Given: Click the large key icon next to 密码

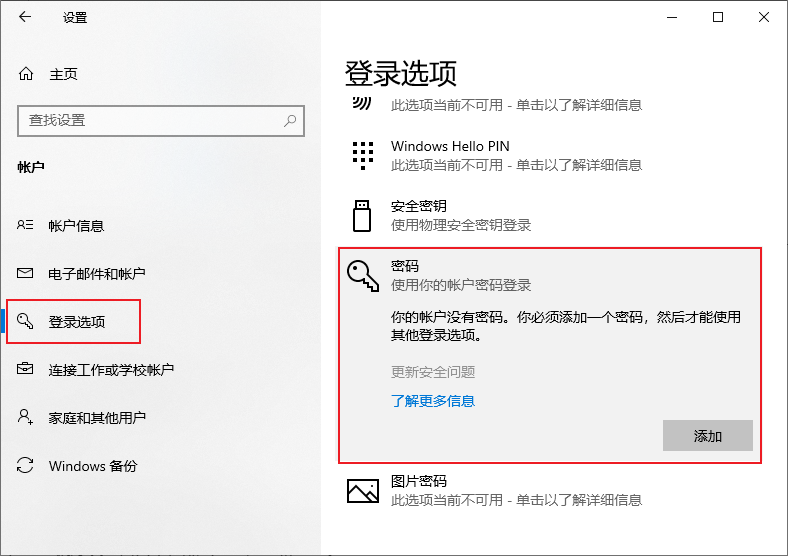Looking at the screenshot, I should coord(363,276).
